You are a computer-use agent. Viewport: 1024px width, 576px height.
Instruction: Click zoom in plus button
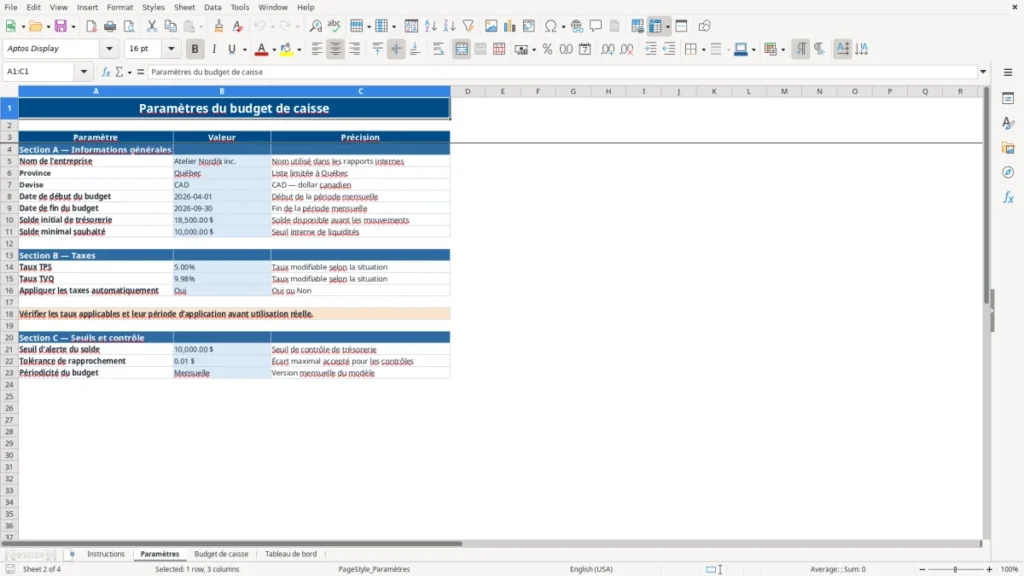pos(989,569)
